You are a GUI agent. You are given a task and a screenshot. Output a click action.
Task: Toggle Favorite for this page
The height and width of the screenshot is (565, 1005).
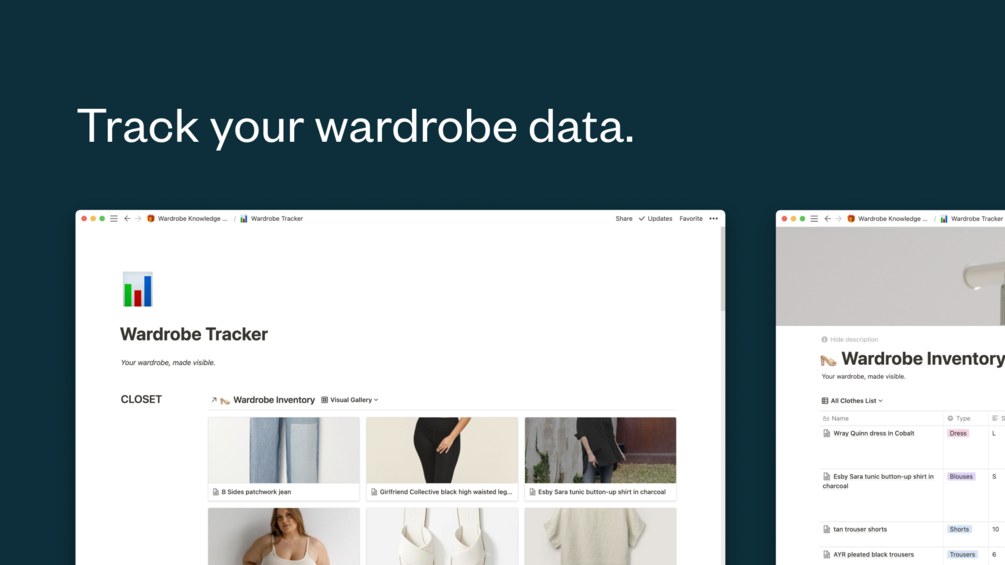tap(691, 218)
